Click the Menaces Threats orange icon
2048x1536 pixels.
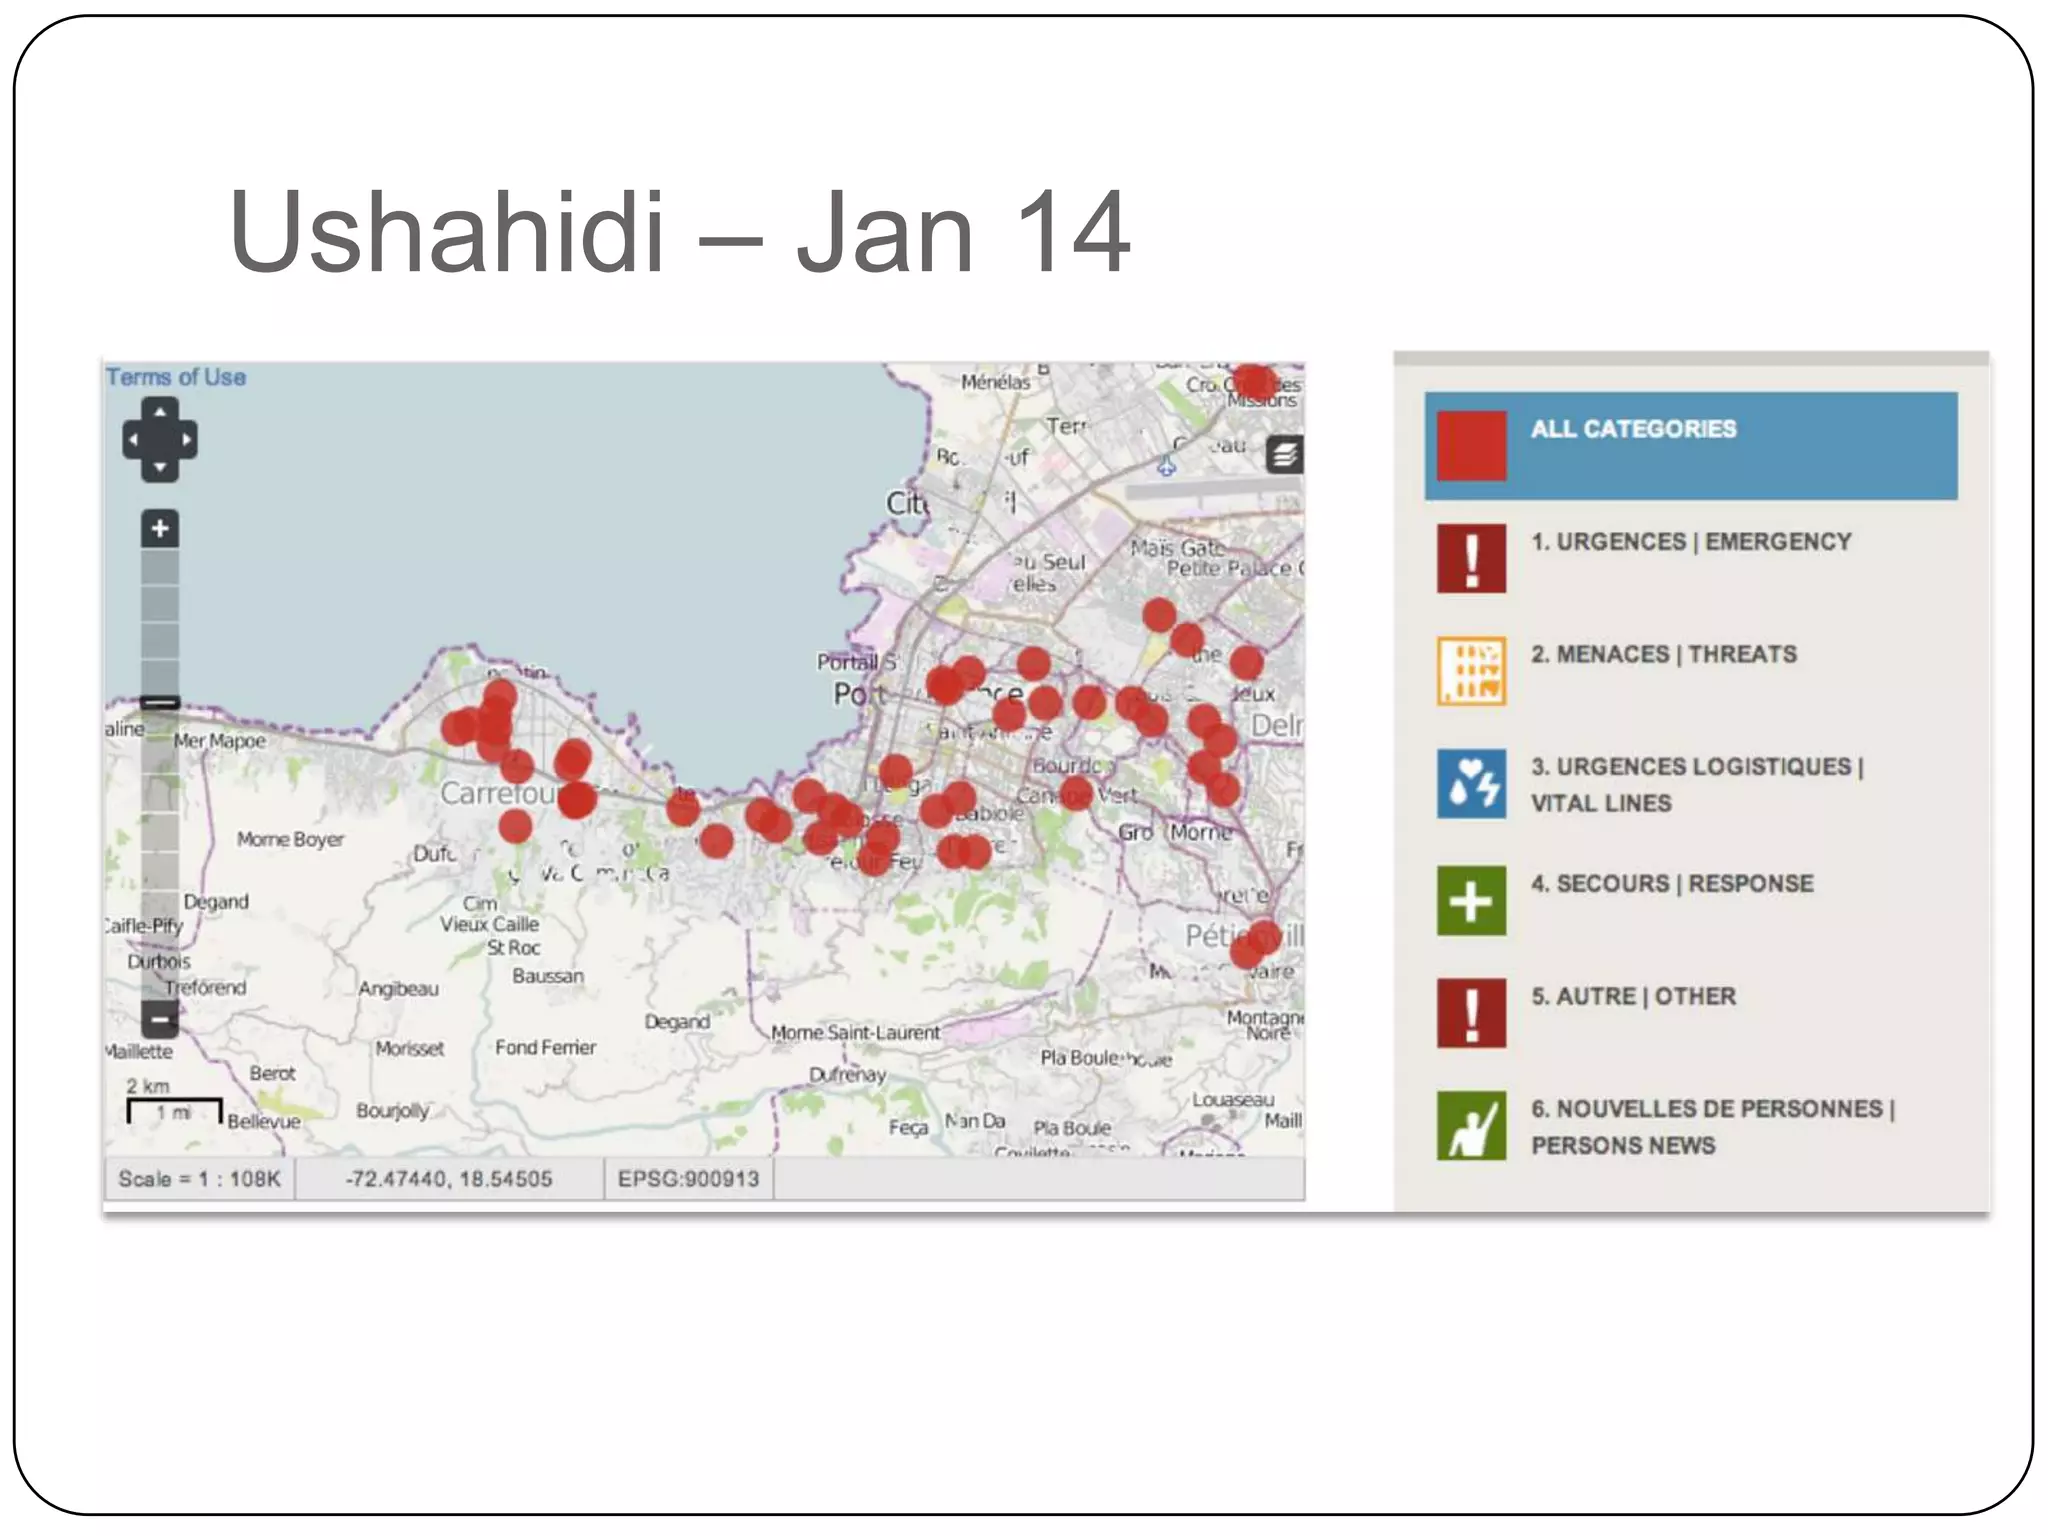(1471, 670)
